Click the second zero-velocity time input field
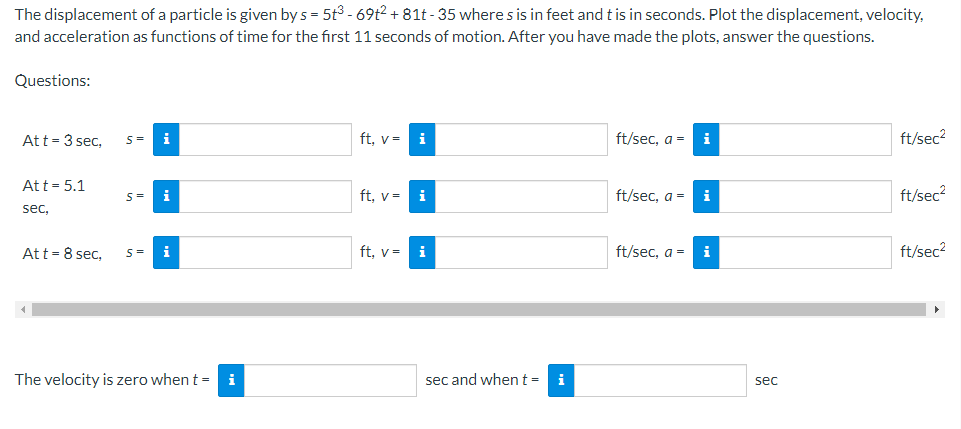This screenshot has width=961, height=429. pos(660,381)
